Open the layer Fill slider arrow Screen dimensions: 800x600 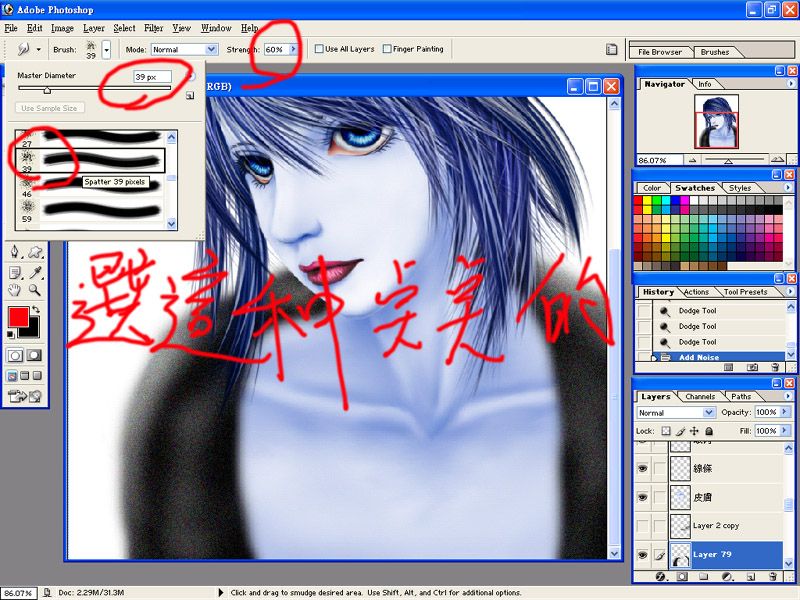(785, 431)
